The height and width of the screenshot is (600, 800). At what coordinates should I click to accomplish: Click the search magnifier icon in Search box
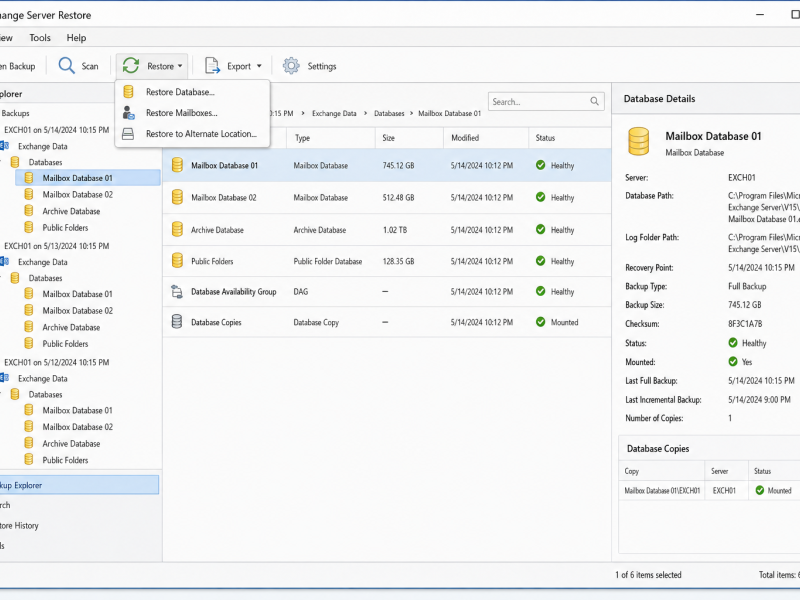click(x=594, y=102)
